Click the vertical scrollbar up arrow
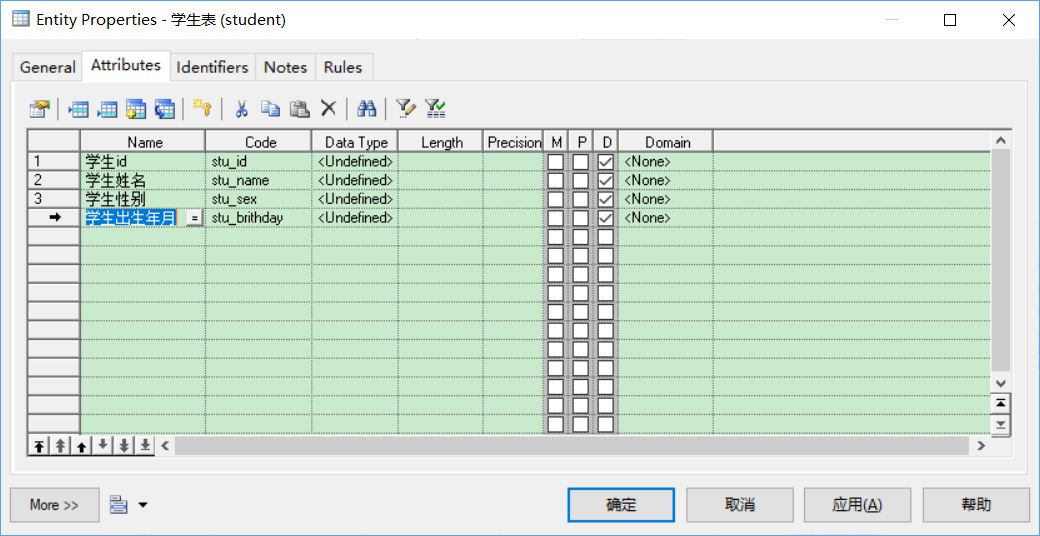 1002,141
